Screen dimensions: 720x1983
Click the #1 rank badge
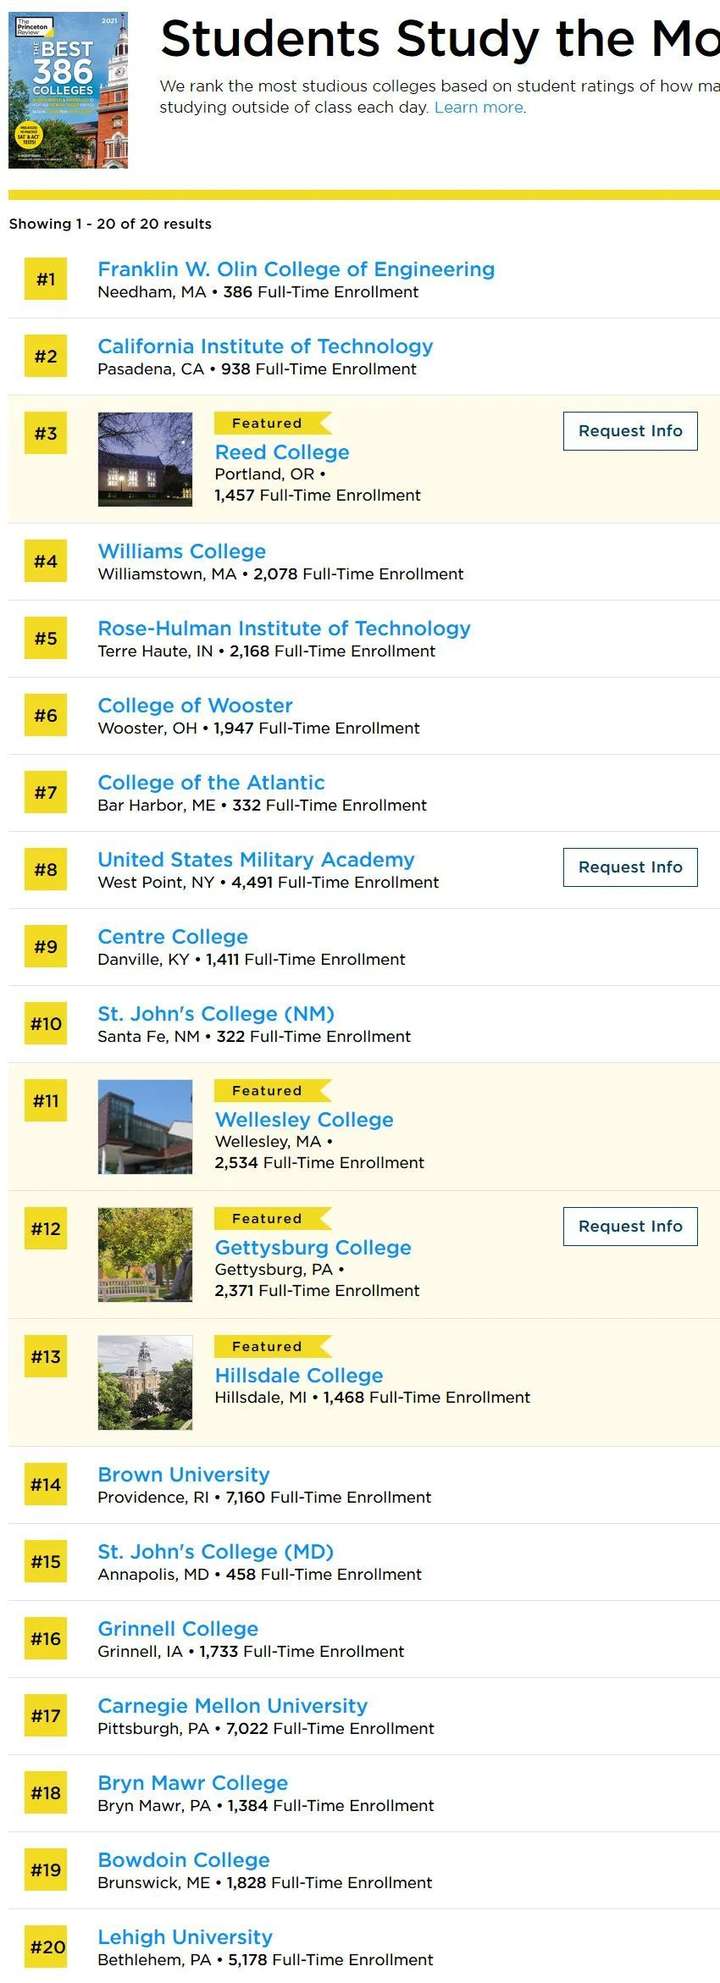pos(46,279)
